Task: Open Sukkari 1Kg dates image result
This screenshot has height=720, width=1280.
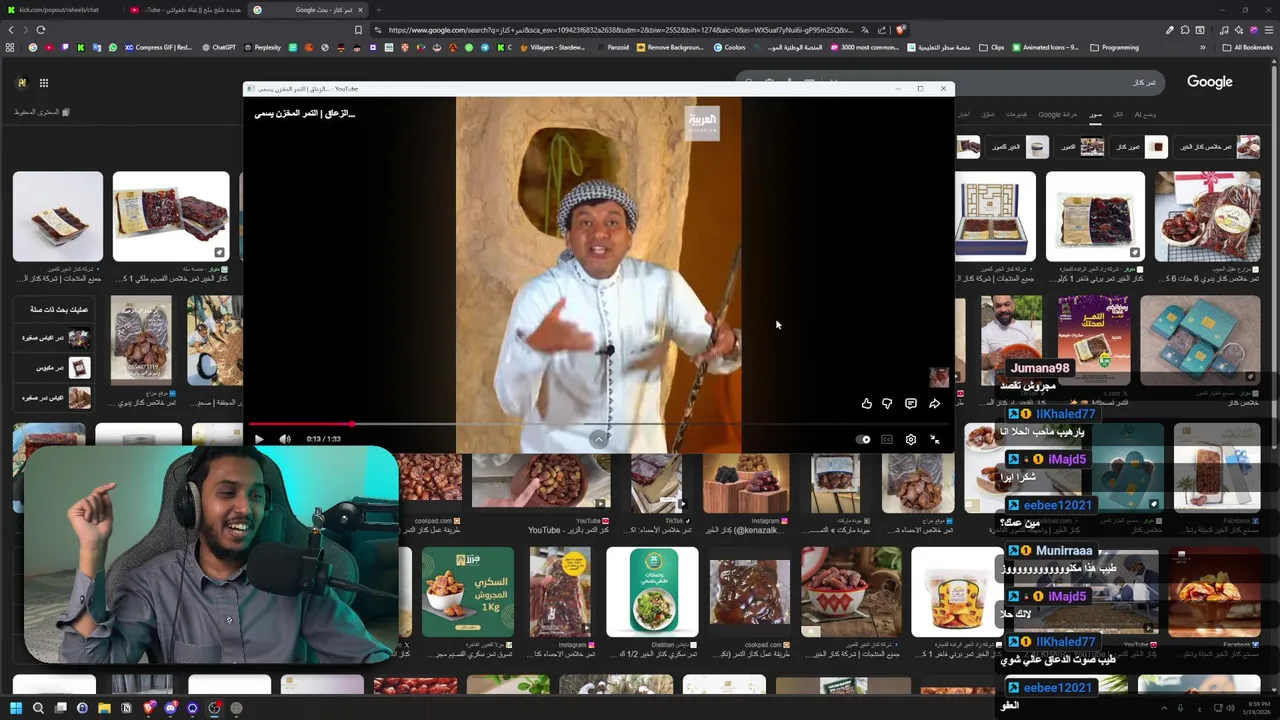Action: pyautogui.click(x=468, y=592)
